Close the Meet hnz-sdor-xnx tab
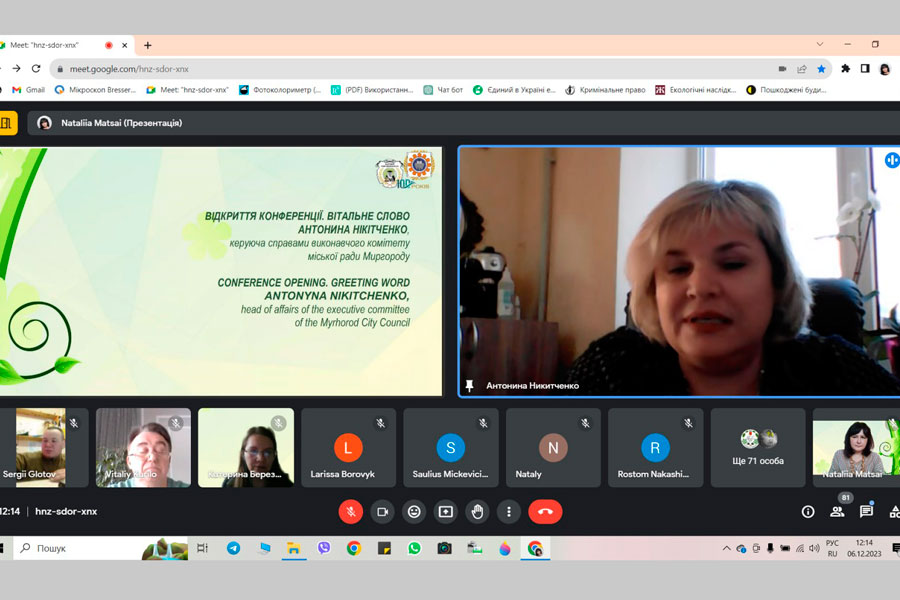The height and width of the screenshot is (600, 900). [125, 45]
